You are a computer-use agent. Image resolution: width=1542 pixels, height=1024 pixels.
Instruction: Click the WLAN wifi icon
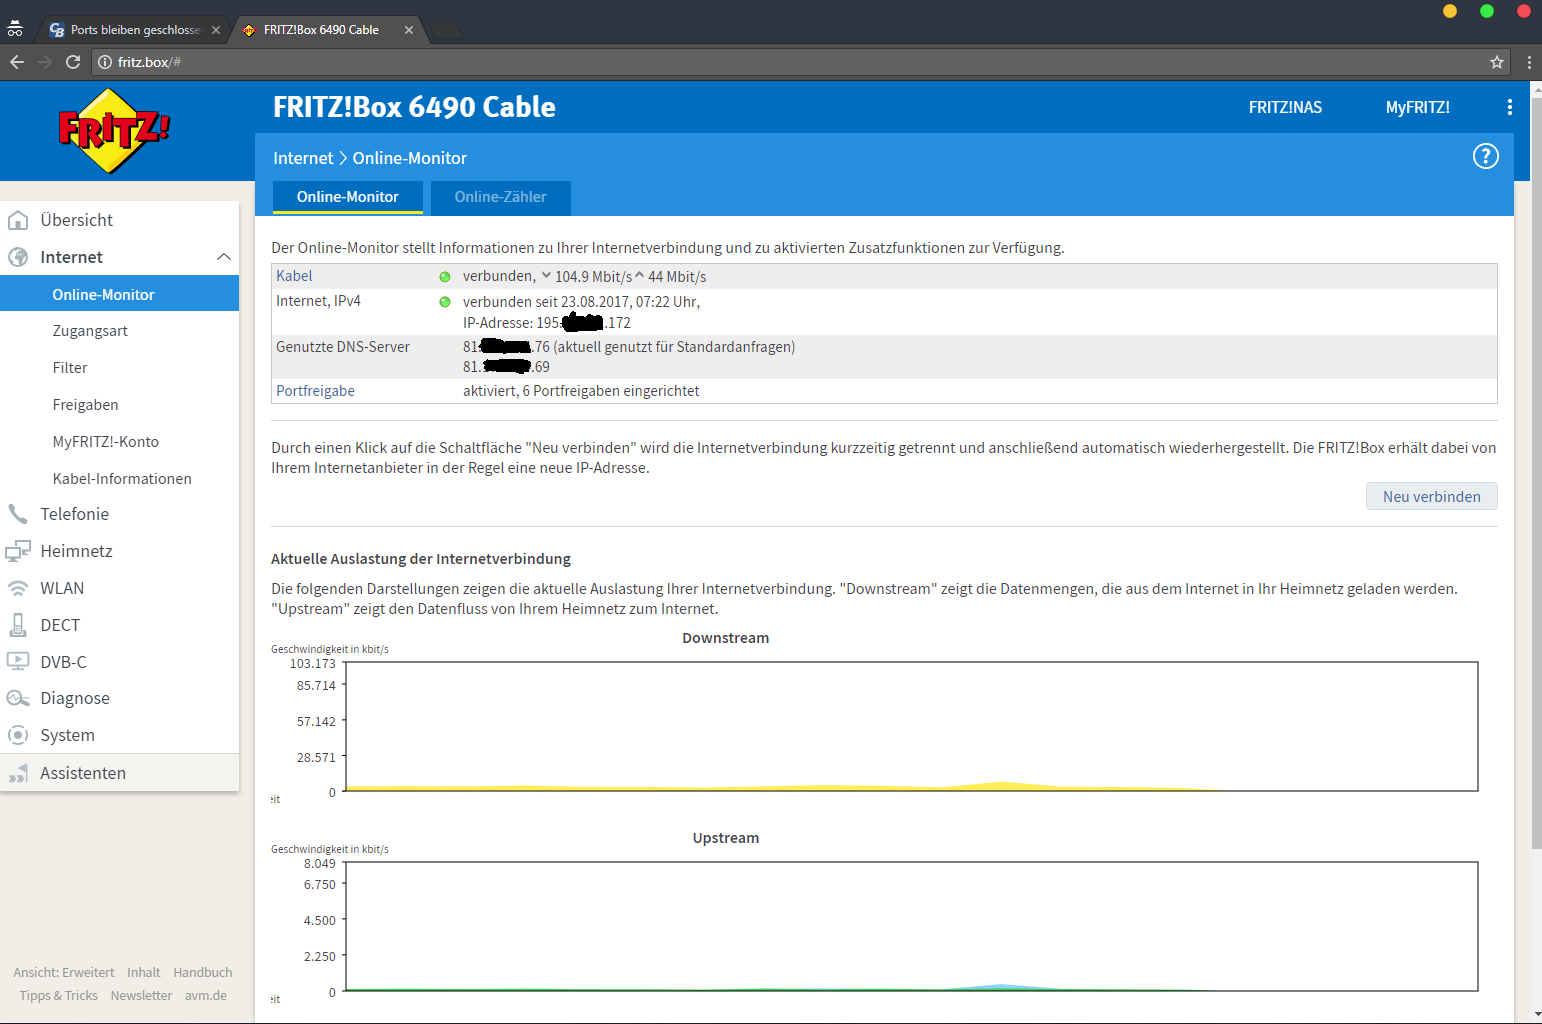coord(18,588)
